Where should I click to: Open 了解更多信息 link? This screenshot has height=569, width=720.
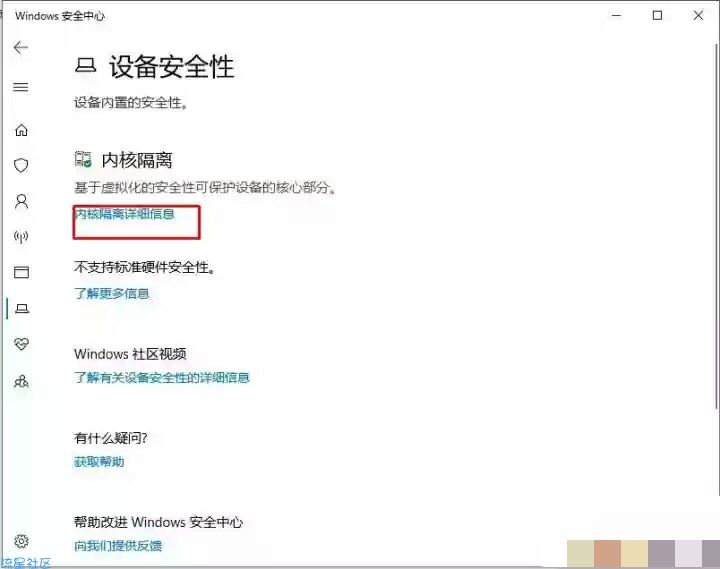click(x=112, y=293)
